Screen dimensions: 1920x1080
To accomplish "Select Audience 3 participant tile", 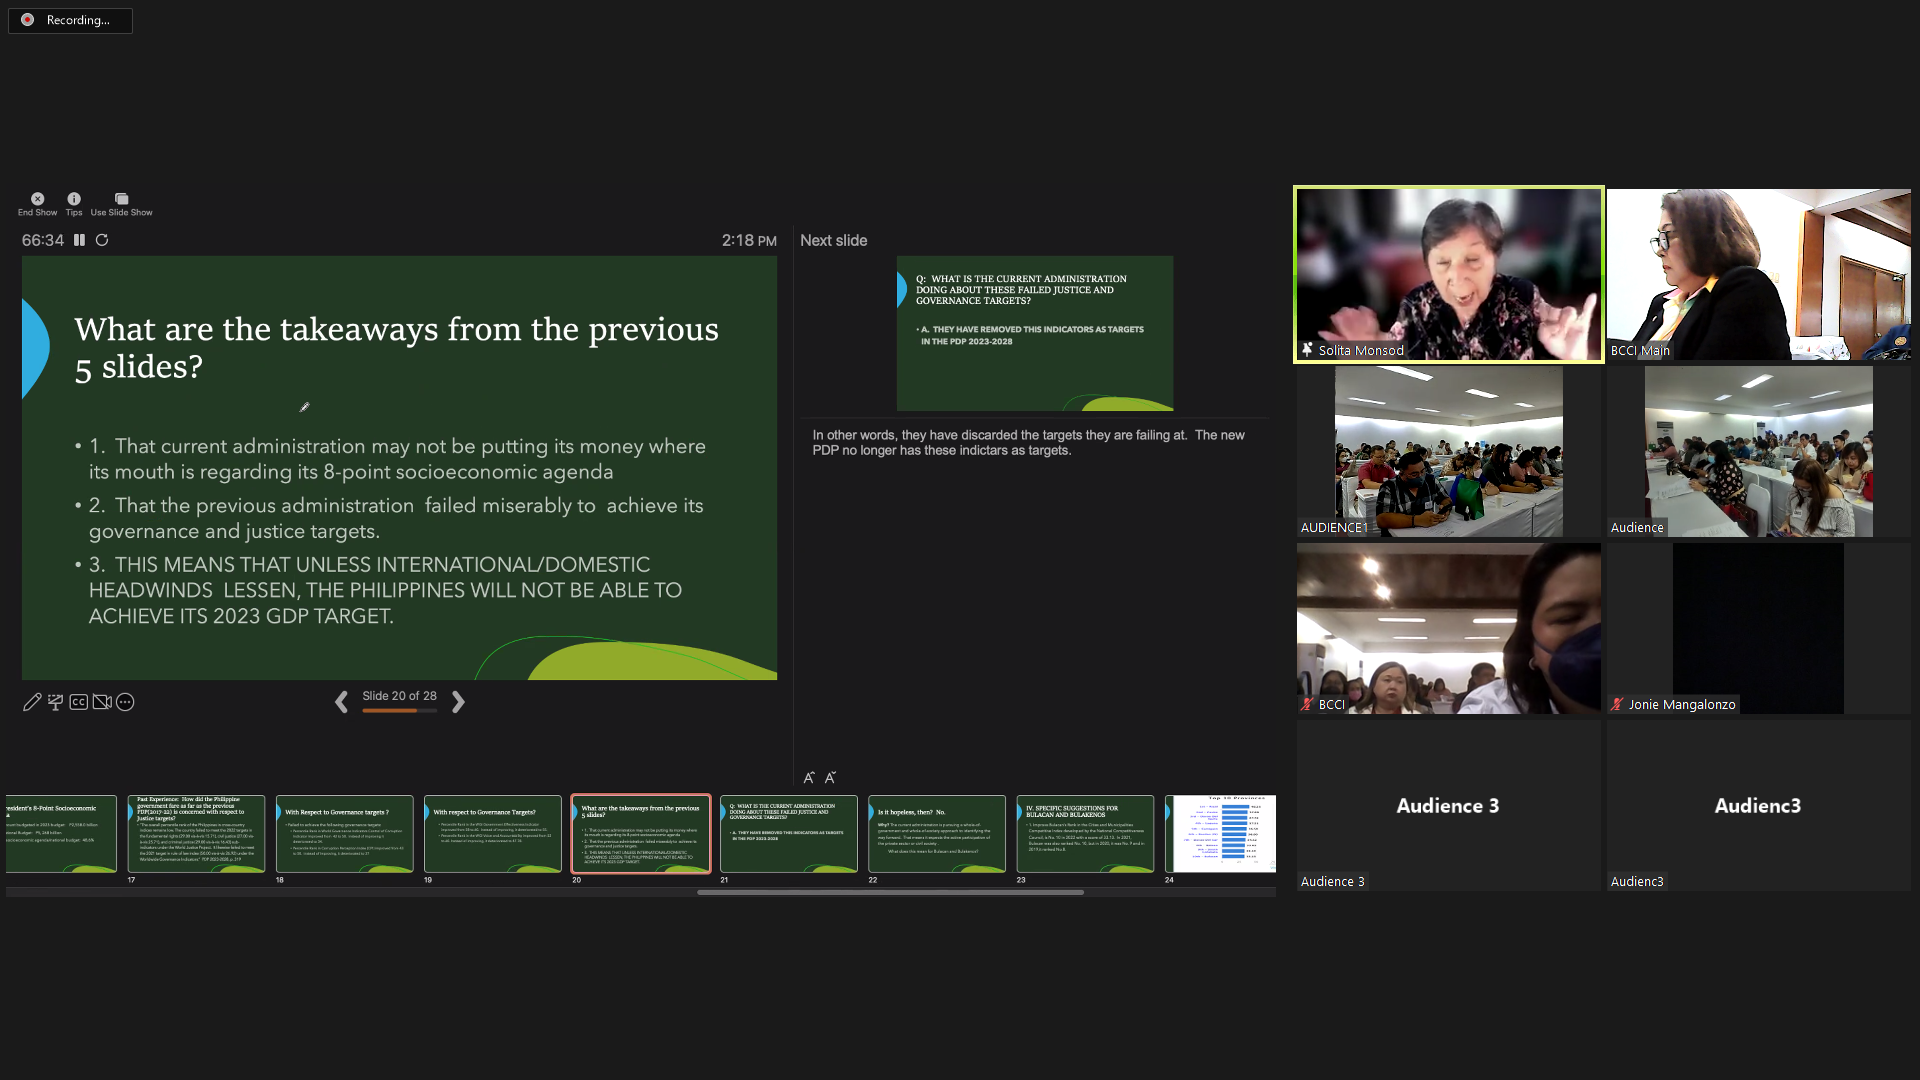I will coord(1449,805).
